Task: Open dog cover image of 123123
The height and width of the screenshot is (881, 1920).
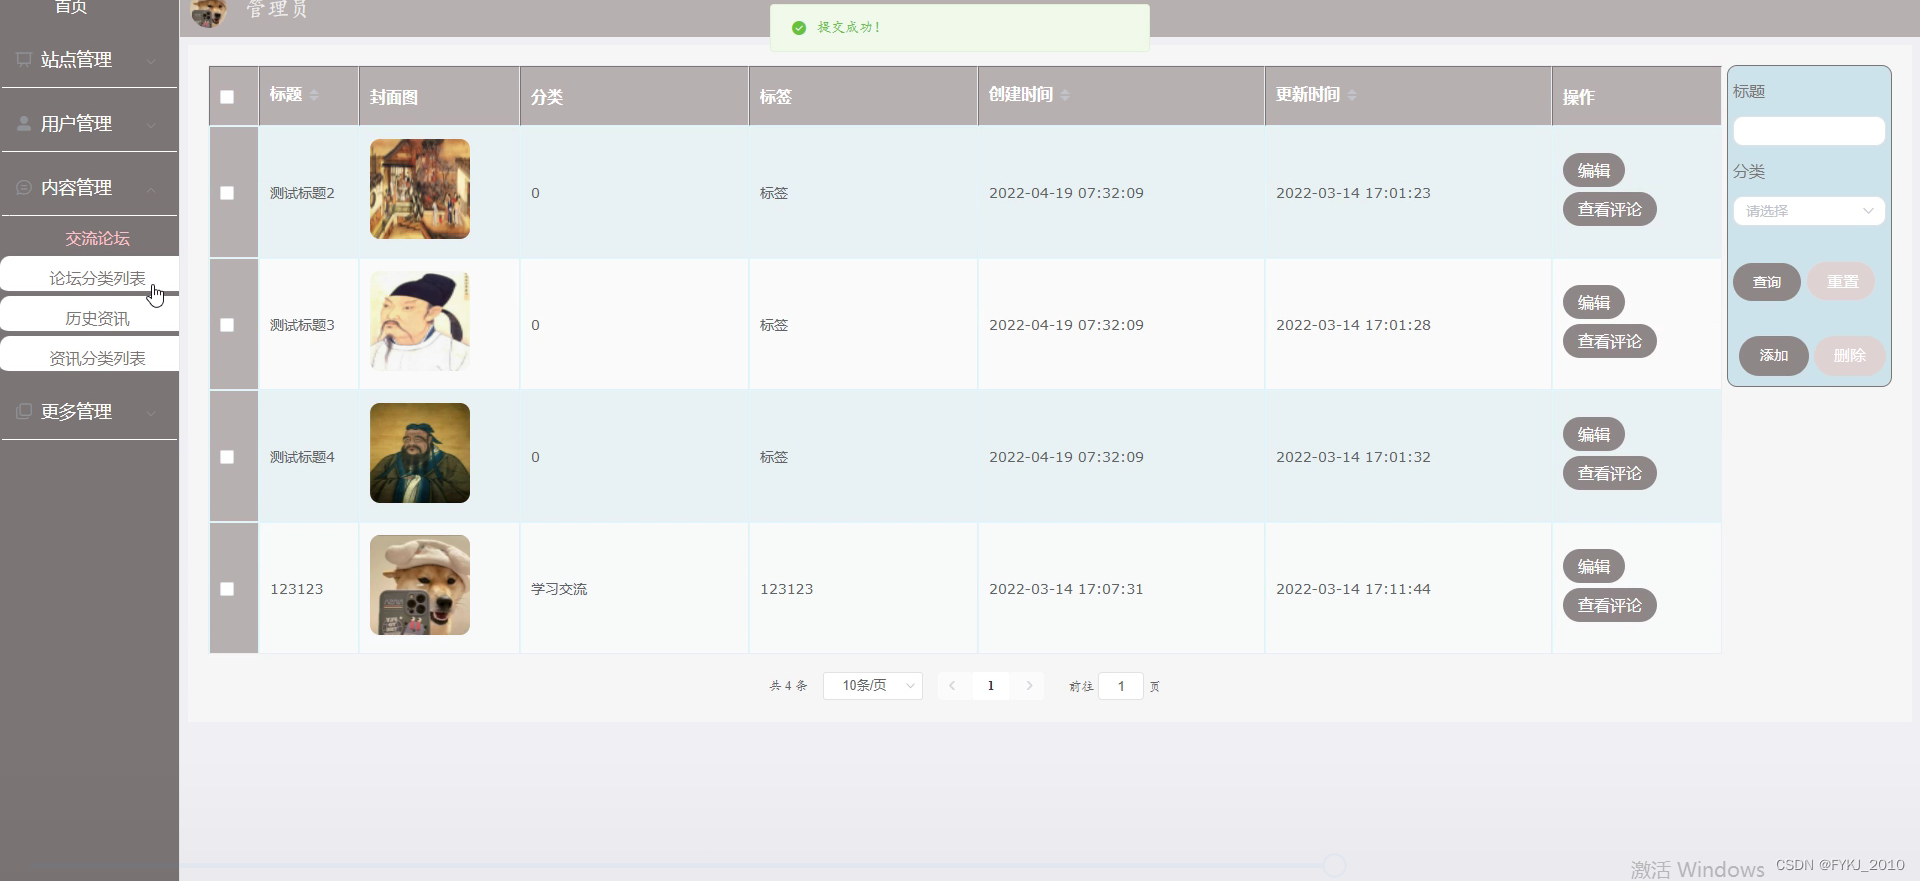Action: coord(420,585)
